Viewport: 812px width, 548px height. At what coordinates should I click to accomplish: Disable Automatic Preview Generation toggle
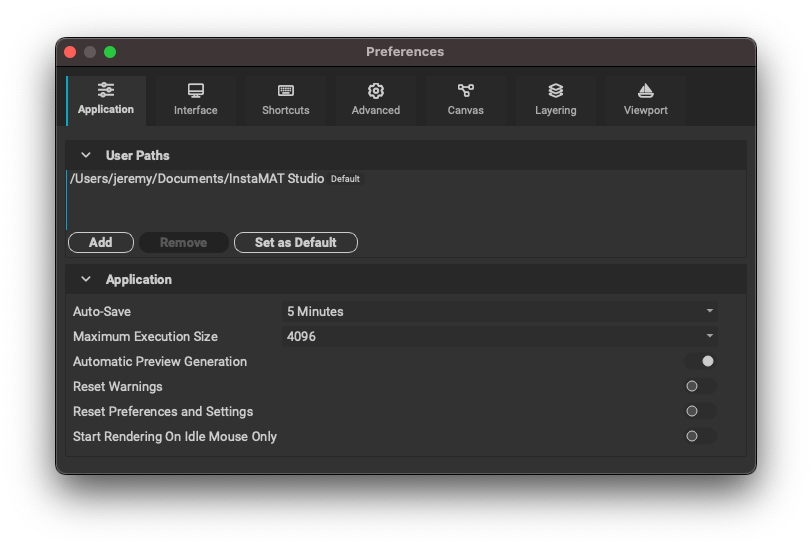click(x=701, y=361)
